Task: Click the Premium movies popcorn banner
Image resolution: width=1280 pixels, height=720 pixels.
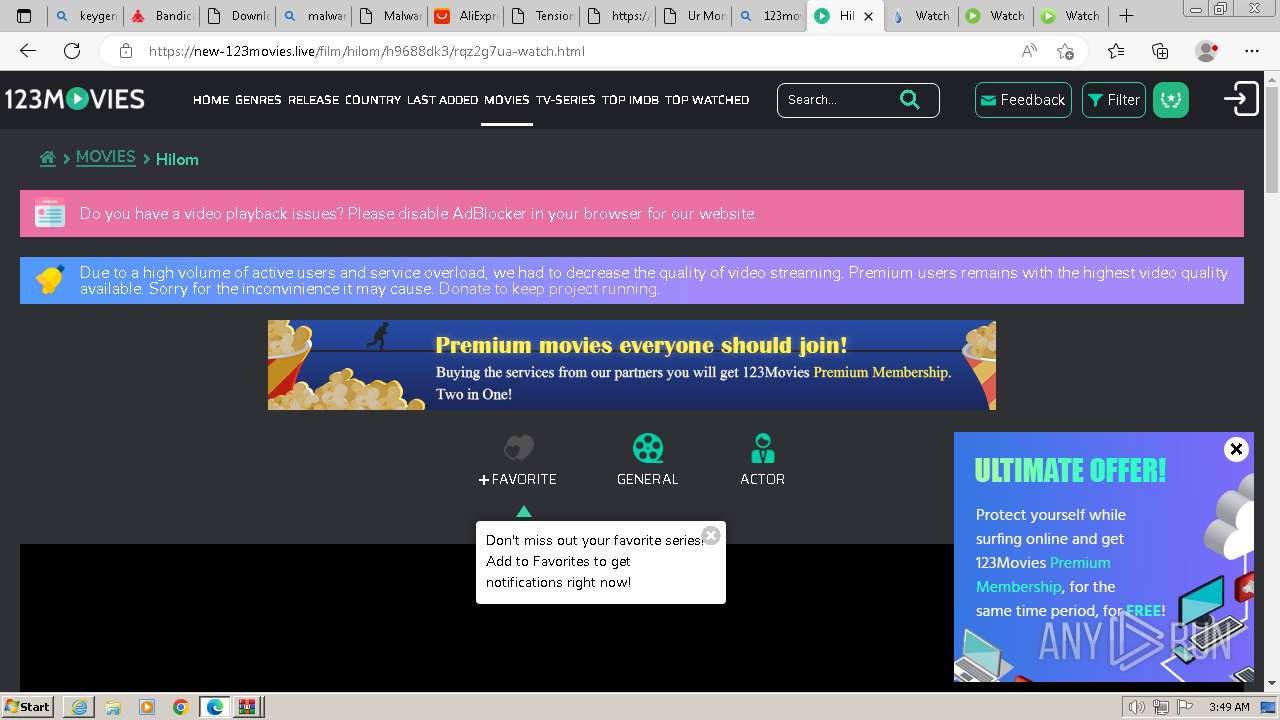Action: [x=632, y=365]
